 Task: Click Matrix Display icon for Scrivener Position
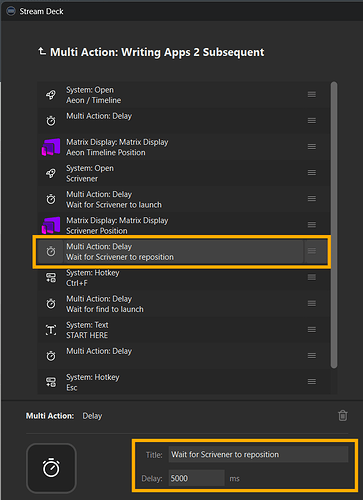pos(51,225)
